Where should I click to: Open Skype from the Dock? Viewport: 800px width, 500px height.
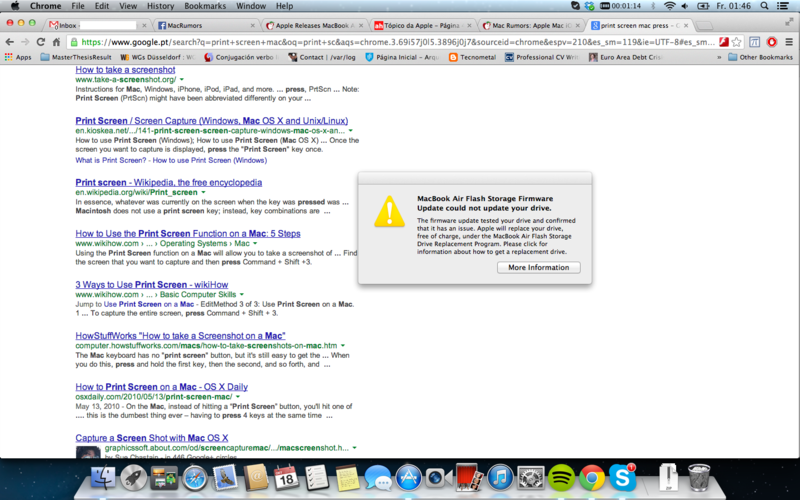coord(622,478)
